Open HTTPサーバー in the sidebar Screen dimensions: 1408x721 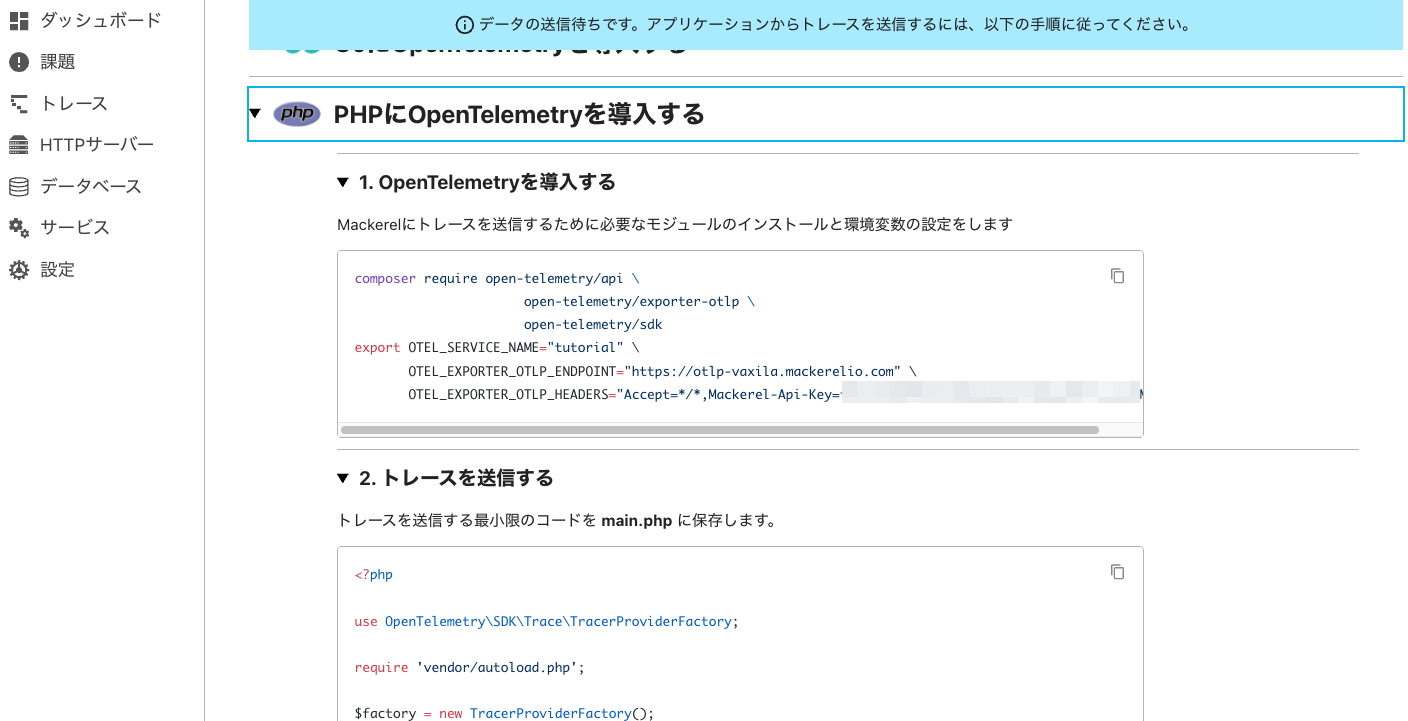point(97,145)
